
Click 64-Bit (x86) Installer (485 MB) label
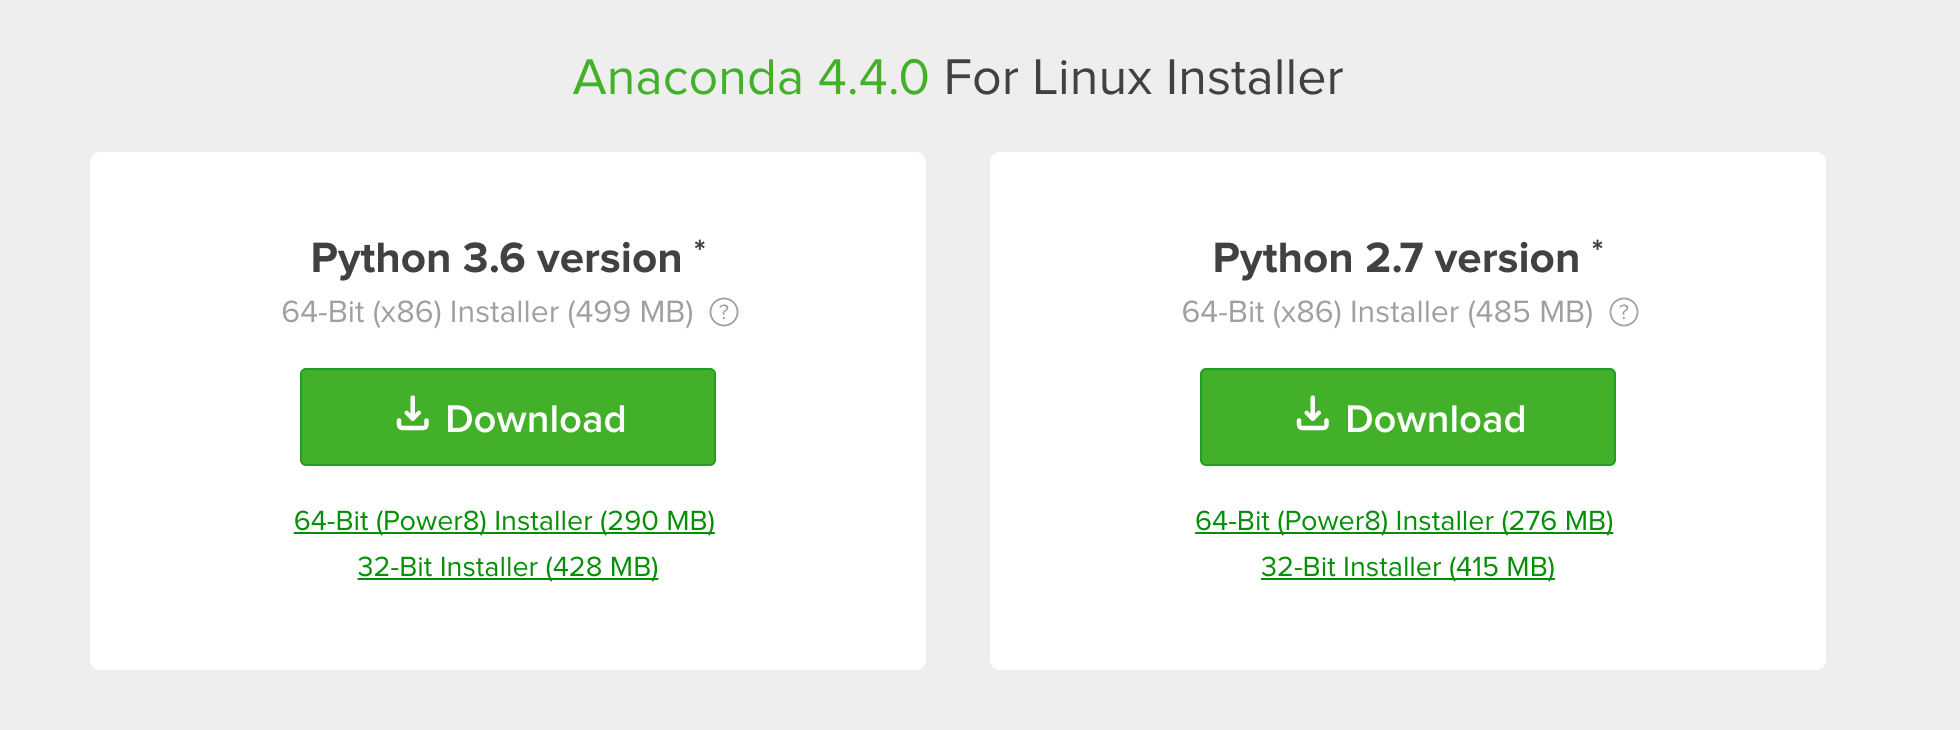(x=1387, y=312)
